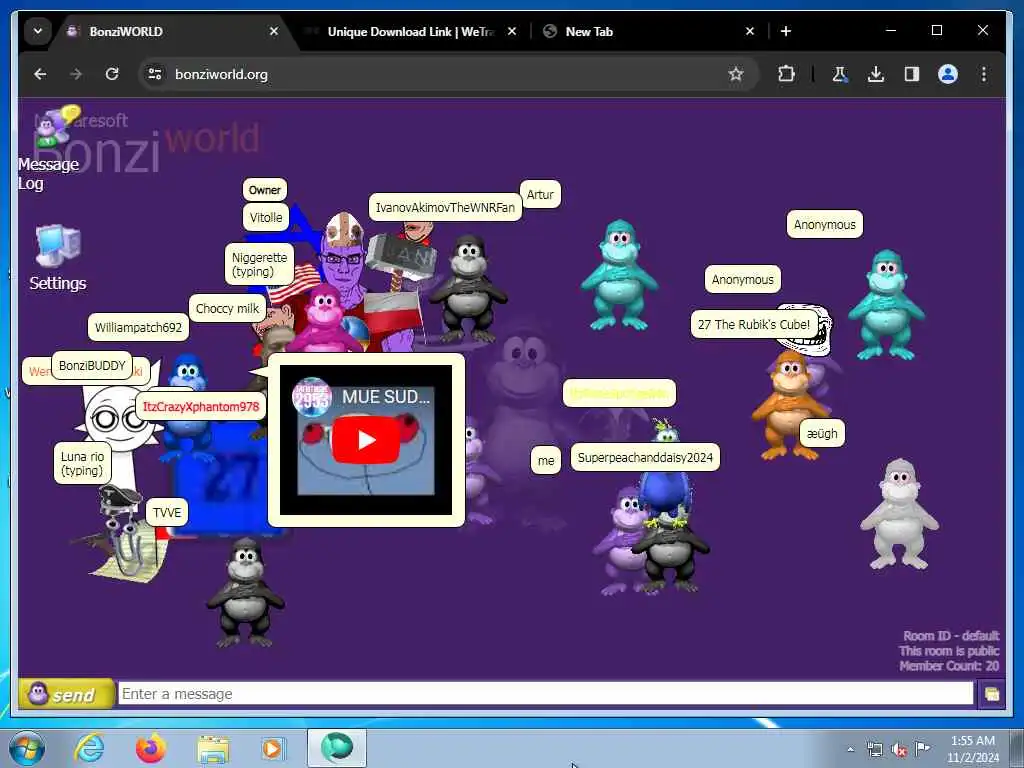Screen dimensions: 1024x768
Task: Click the Enter a message field
Action: [545, 694]
